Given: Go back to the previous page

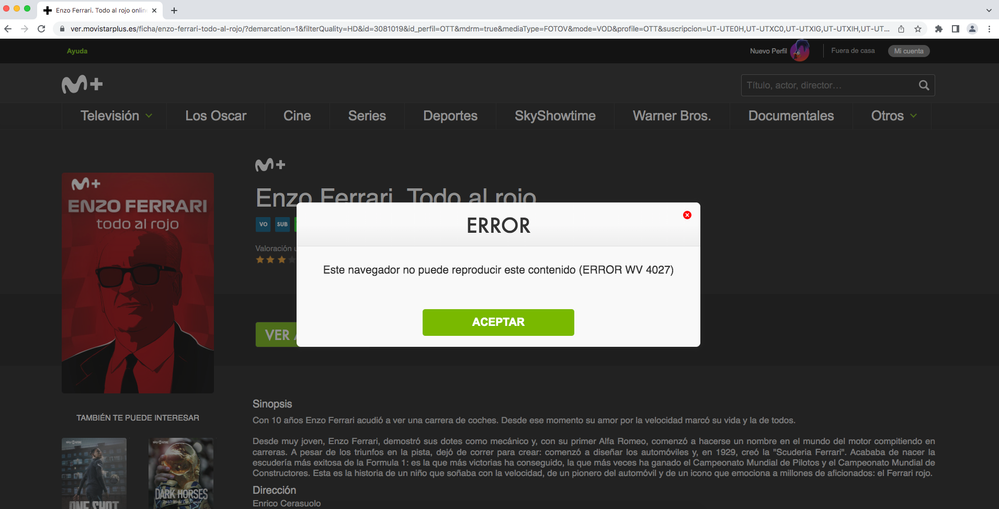Looking at the screenshot, I should [8, 29].
